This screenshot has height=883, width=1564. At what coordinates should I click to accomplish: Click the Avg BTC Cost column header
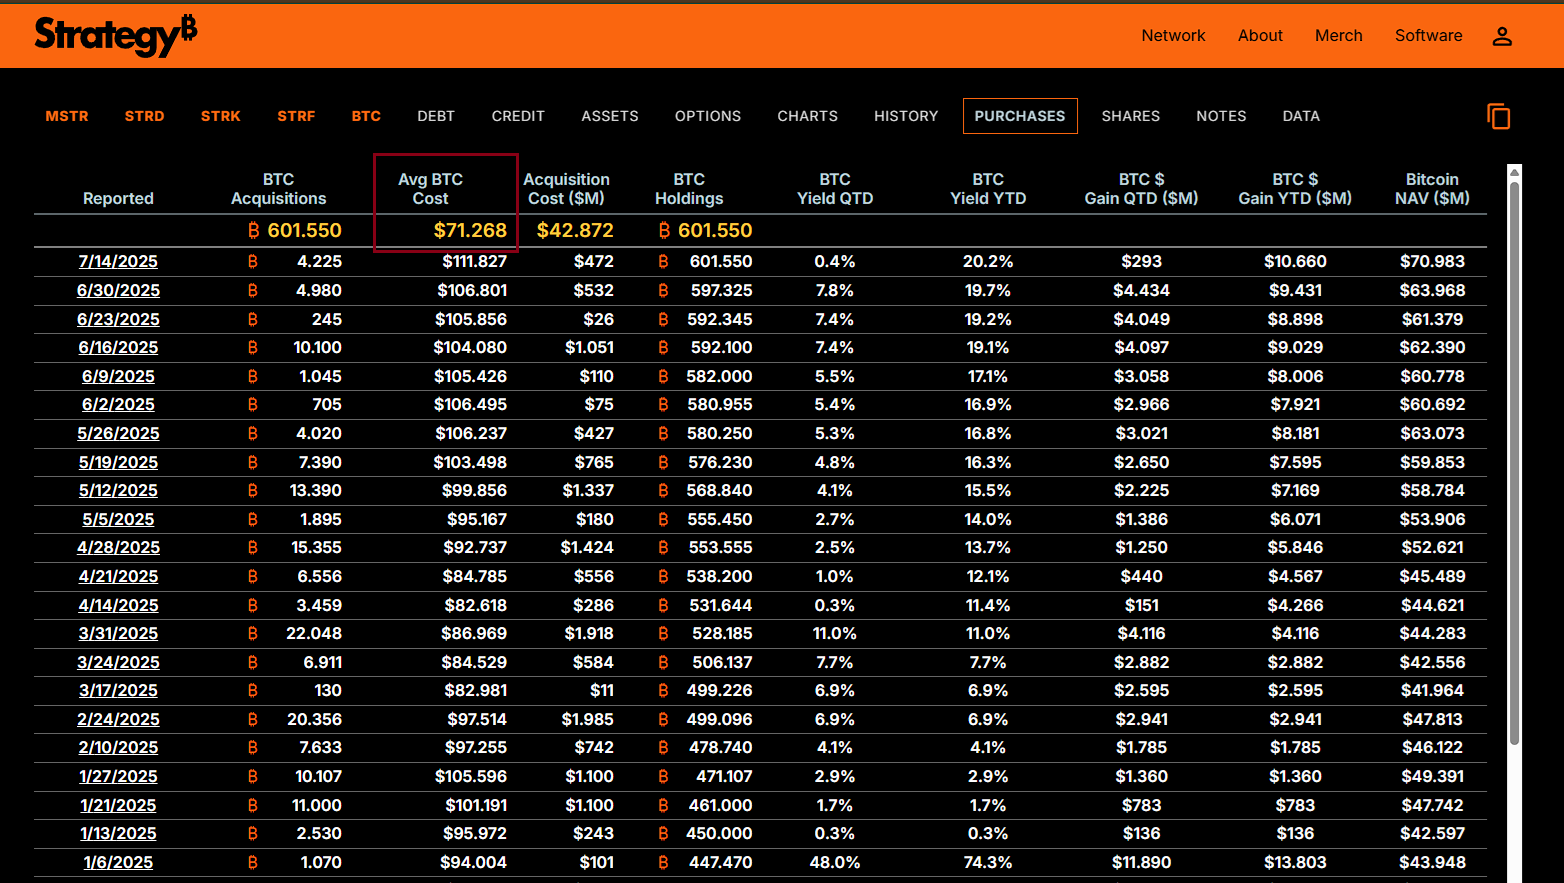(x=430, y=189)
